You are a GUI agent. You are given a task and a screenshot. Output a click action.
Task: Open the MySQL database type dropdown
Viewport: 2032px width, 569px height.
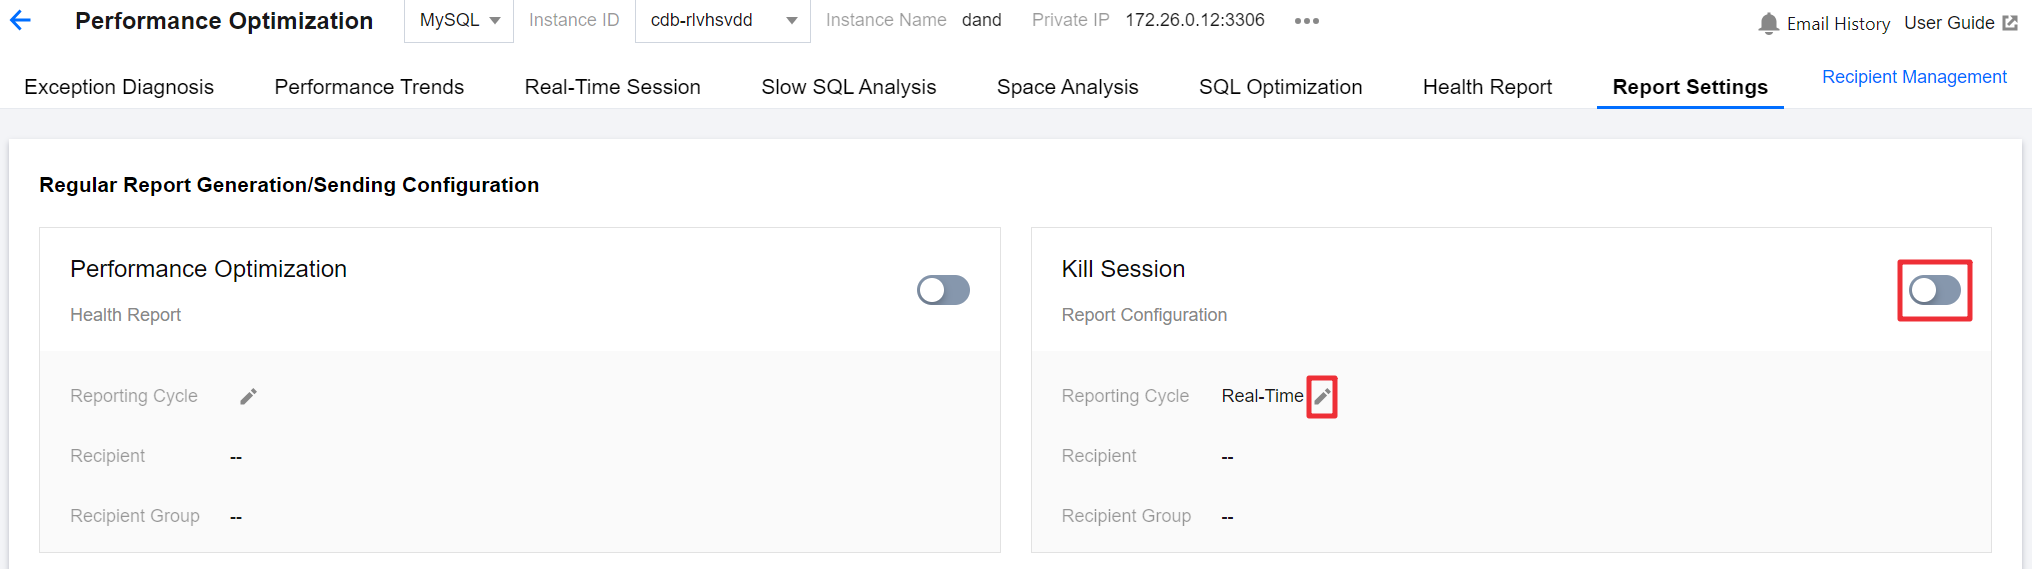pos(459,20)
